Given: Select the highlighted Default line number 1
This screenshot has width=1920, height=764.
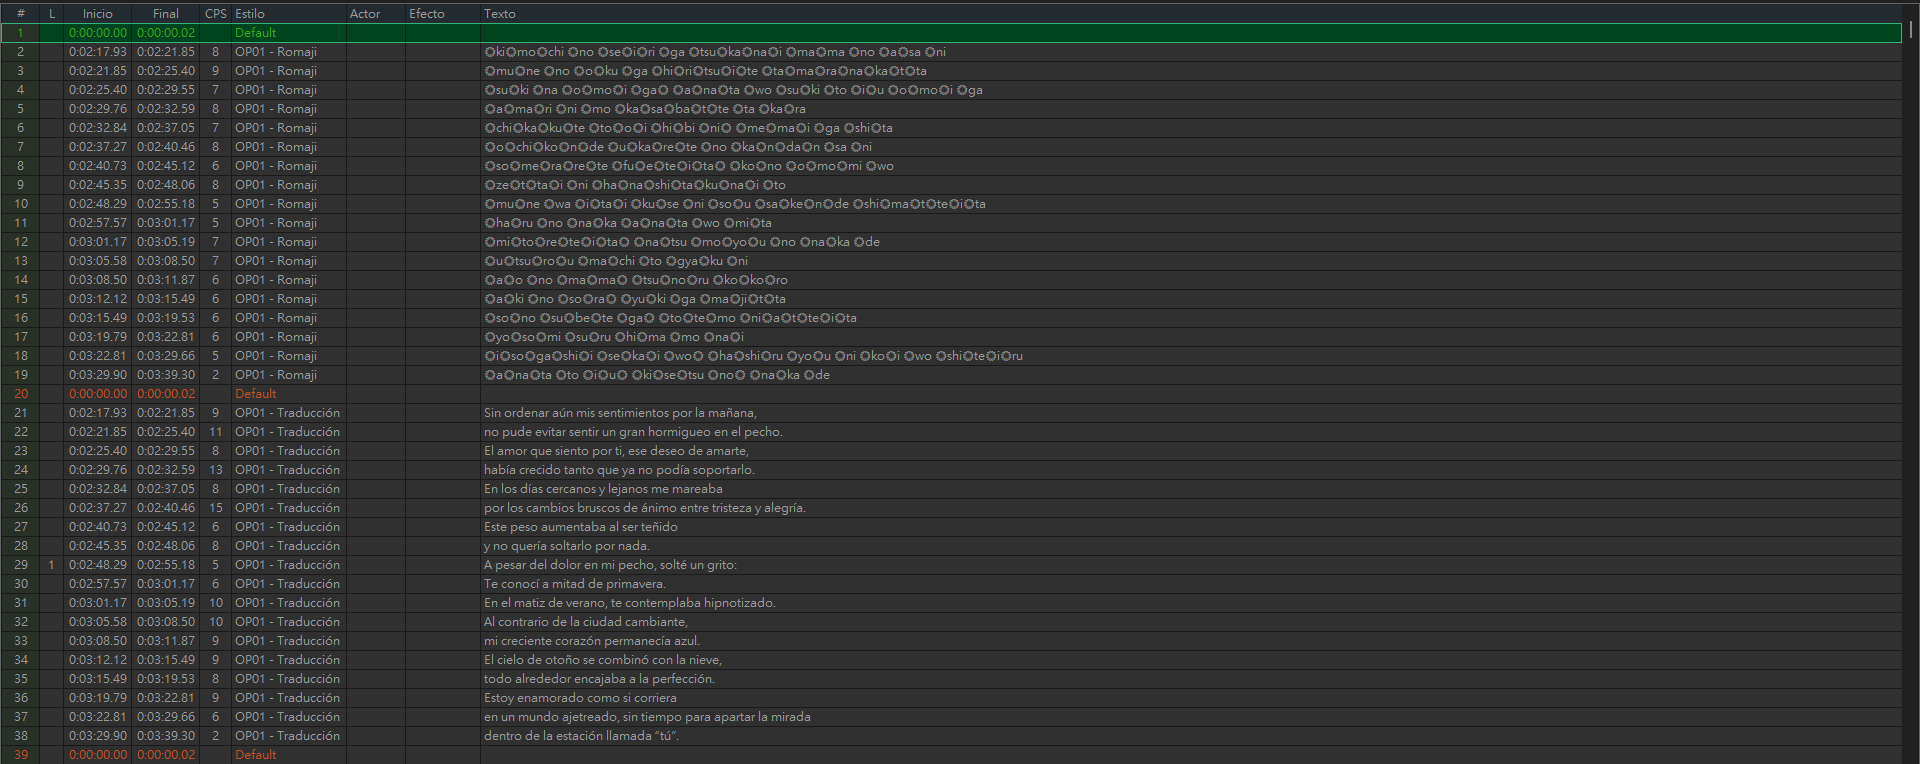Looking at the screenshot, I should pos(255,33).
